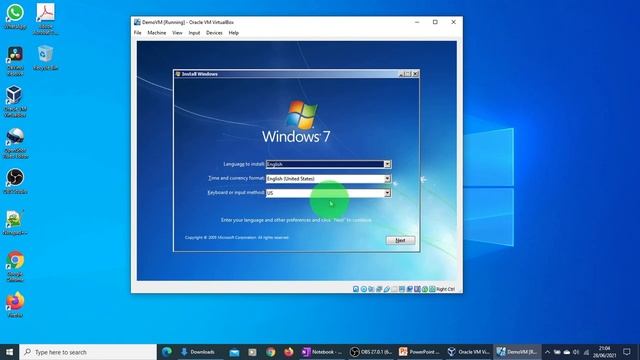Open the notification center icon

click(627, 352)
